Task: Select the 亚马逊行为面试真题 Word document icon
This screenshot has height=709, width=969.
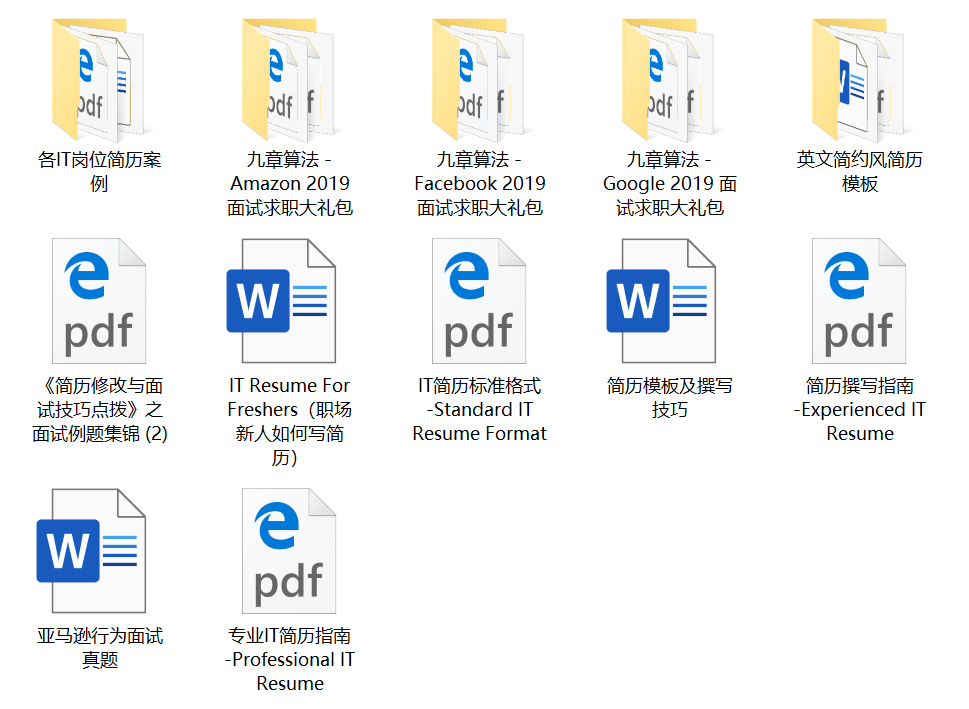Action: pos(91,551)
